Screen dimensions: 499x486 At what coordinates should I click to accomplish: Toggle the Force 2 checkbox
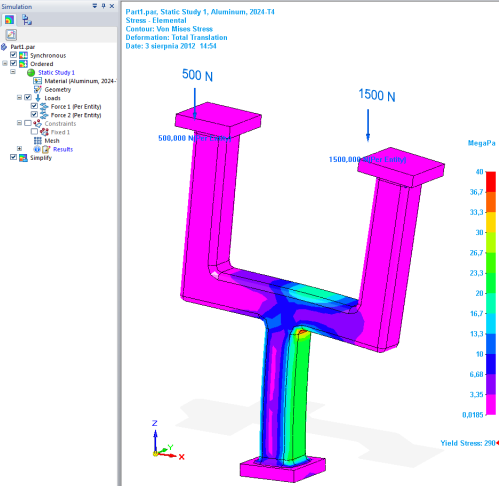(34, 114)
